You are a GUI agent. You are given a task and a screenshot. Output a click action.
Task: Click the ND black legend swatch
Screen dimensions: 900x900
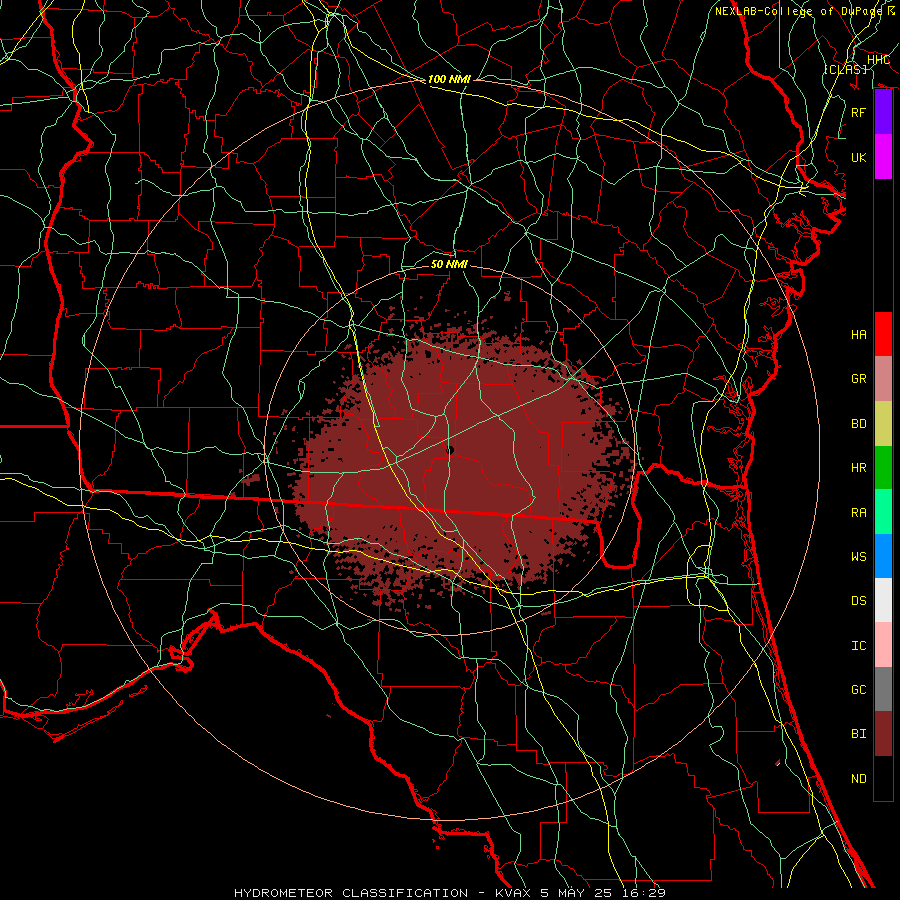pyautogui.click(x=883, y=778)
